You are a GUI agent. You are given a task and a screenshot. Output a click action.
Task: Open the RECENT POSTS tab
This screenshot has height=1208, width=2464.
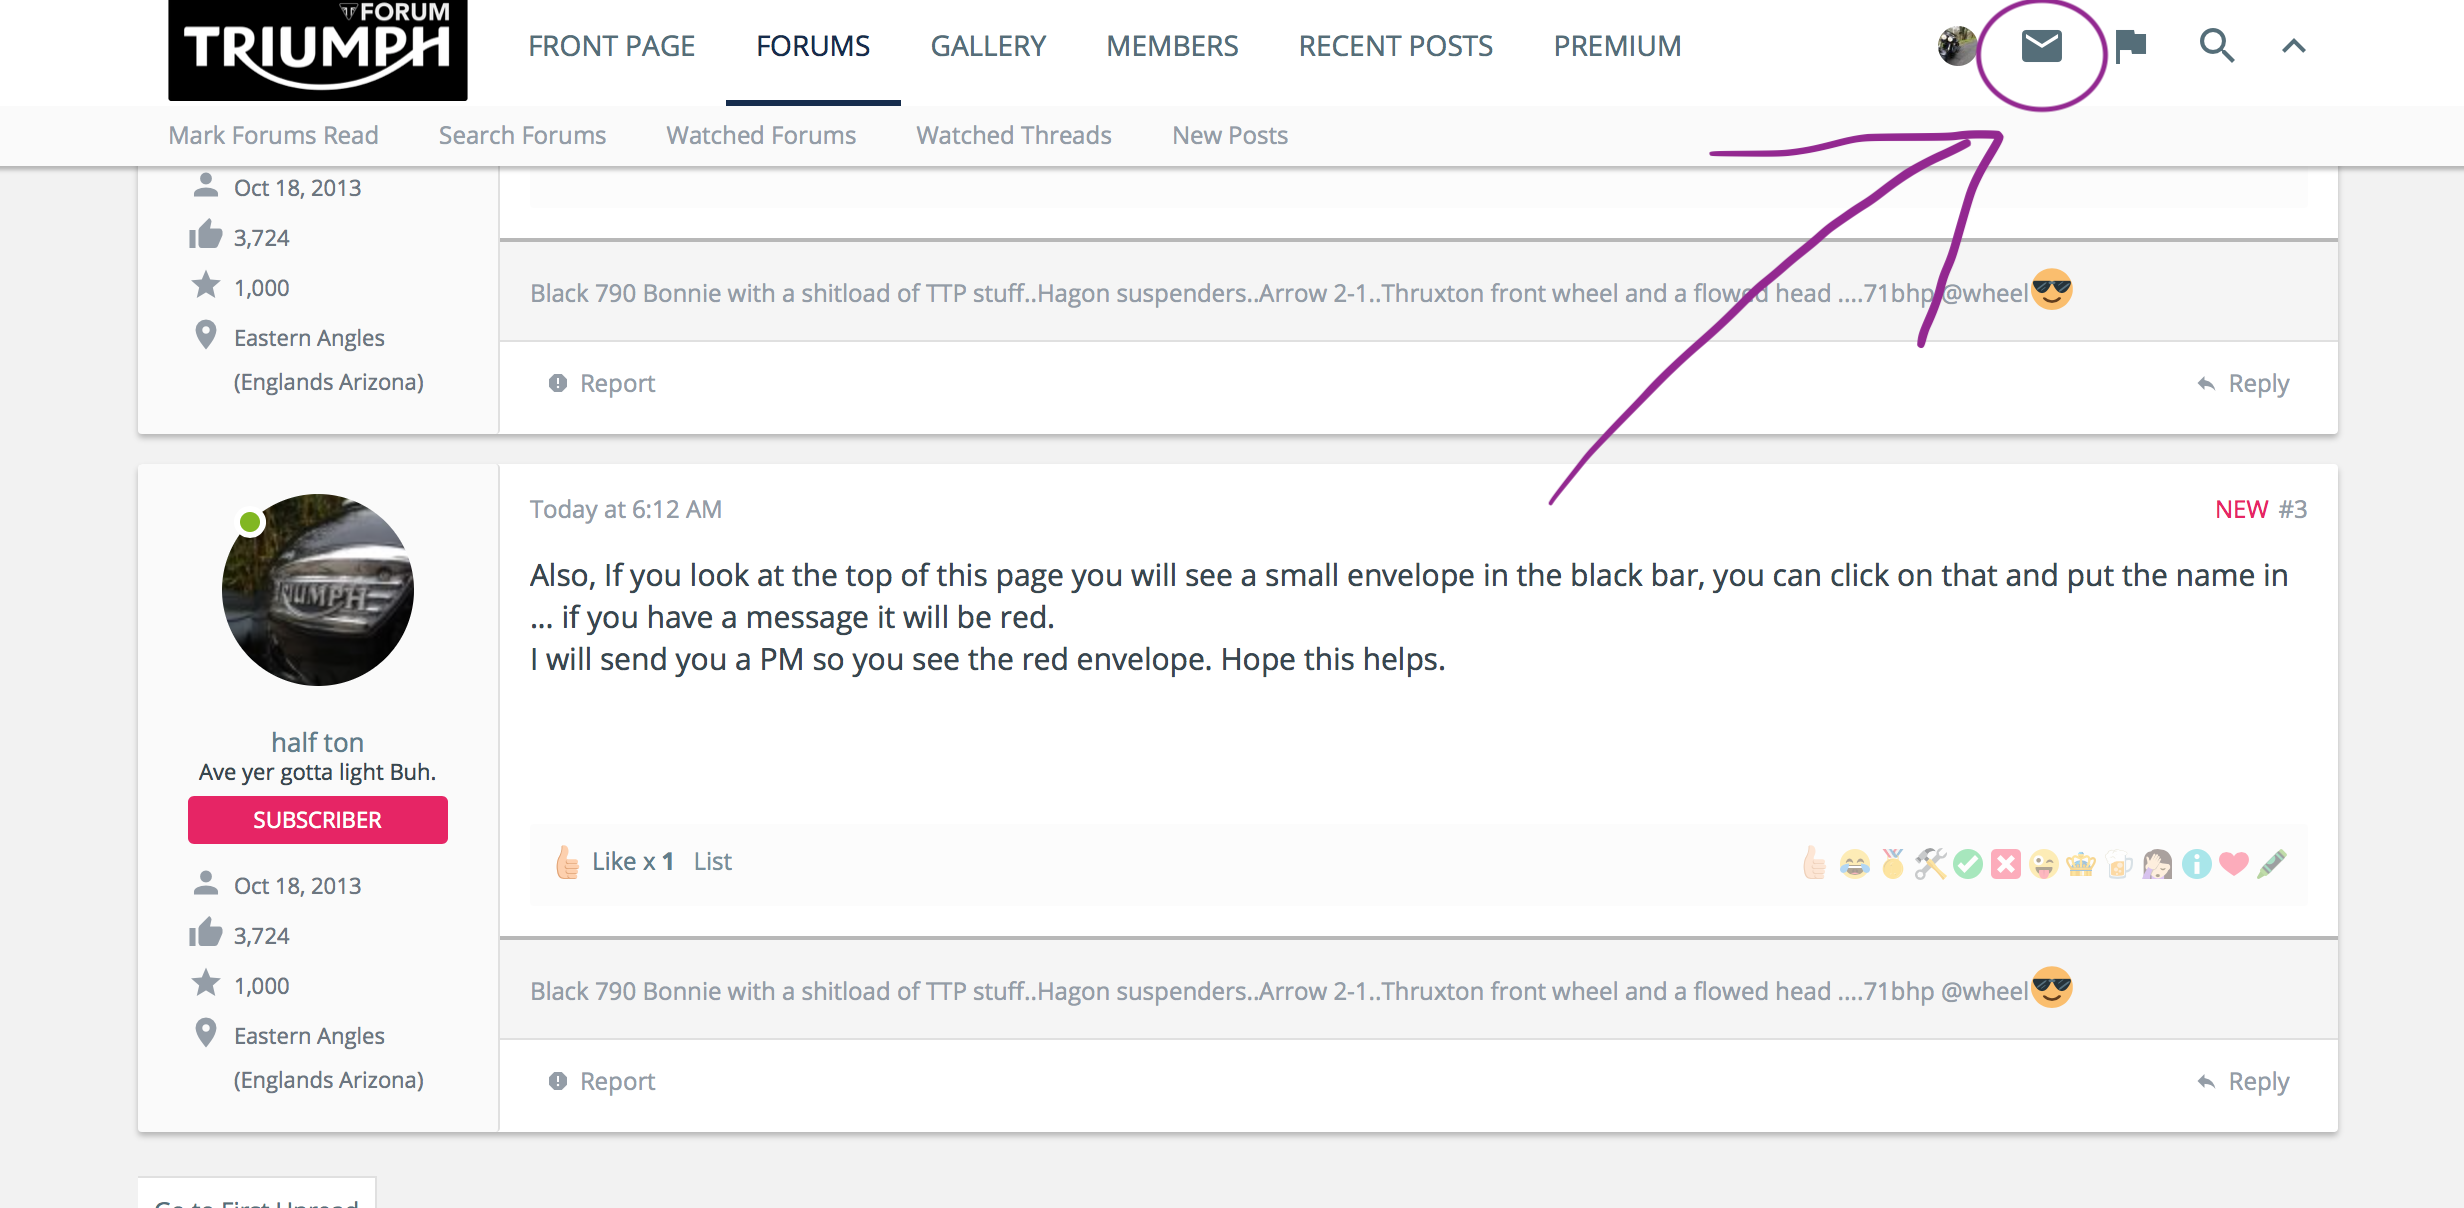click(1395, 46)
